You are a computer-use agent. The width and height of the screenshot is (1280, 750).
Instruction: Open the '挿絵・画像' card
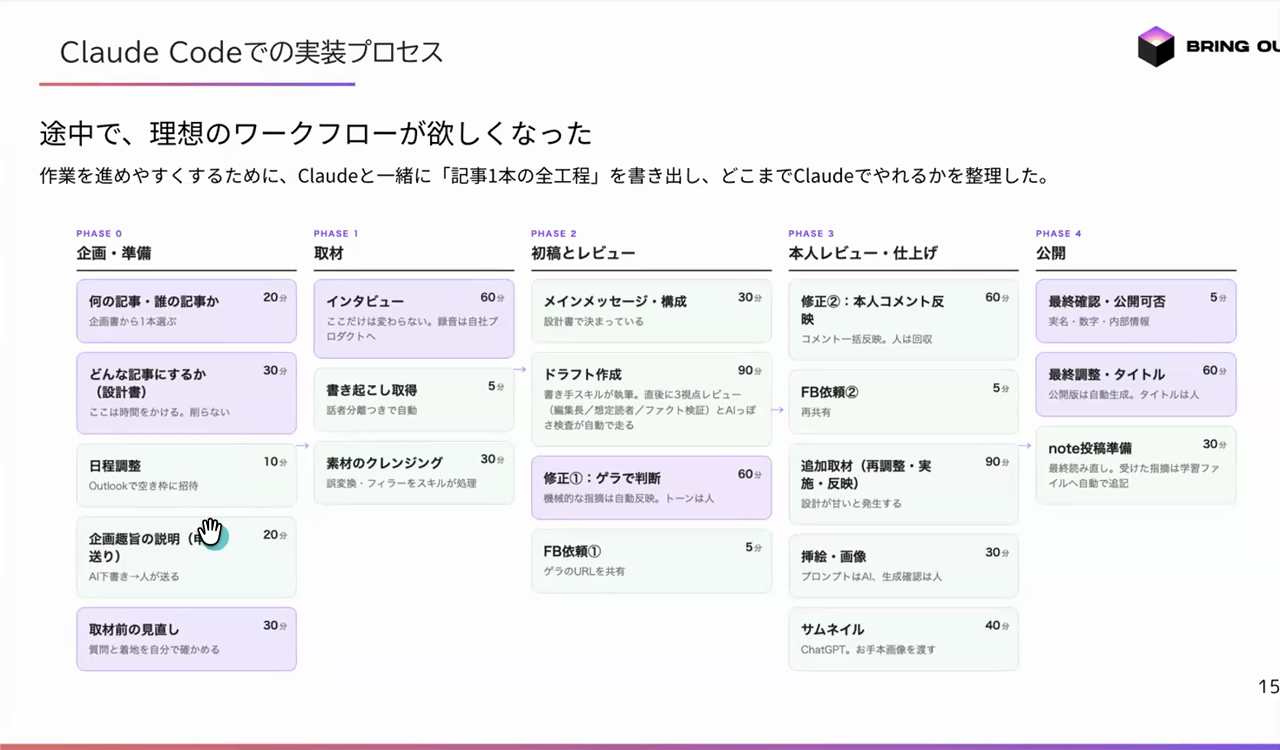pyautogui.click(x=903, y=566)
